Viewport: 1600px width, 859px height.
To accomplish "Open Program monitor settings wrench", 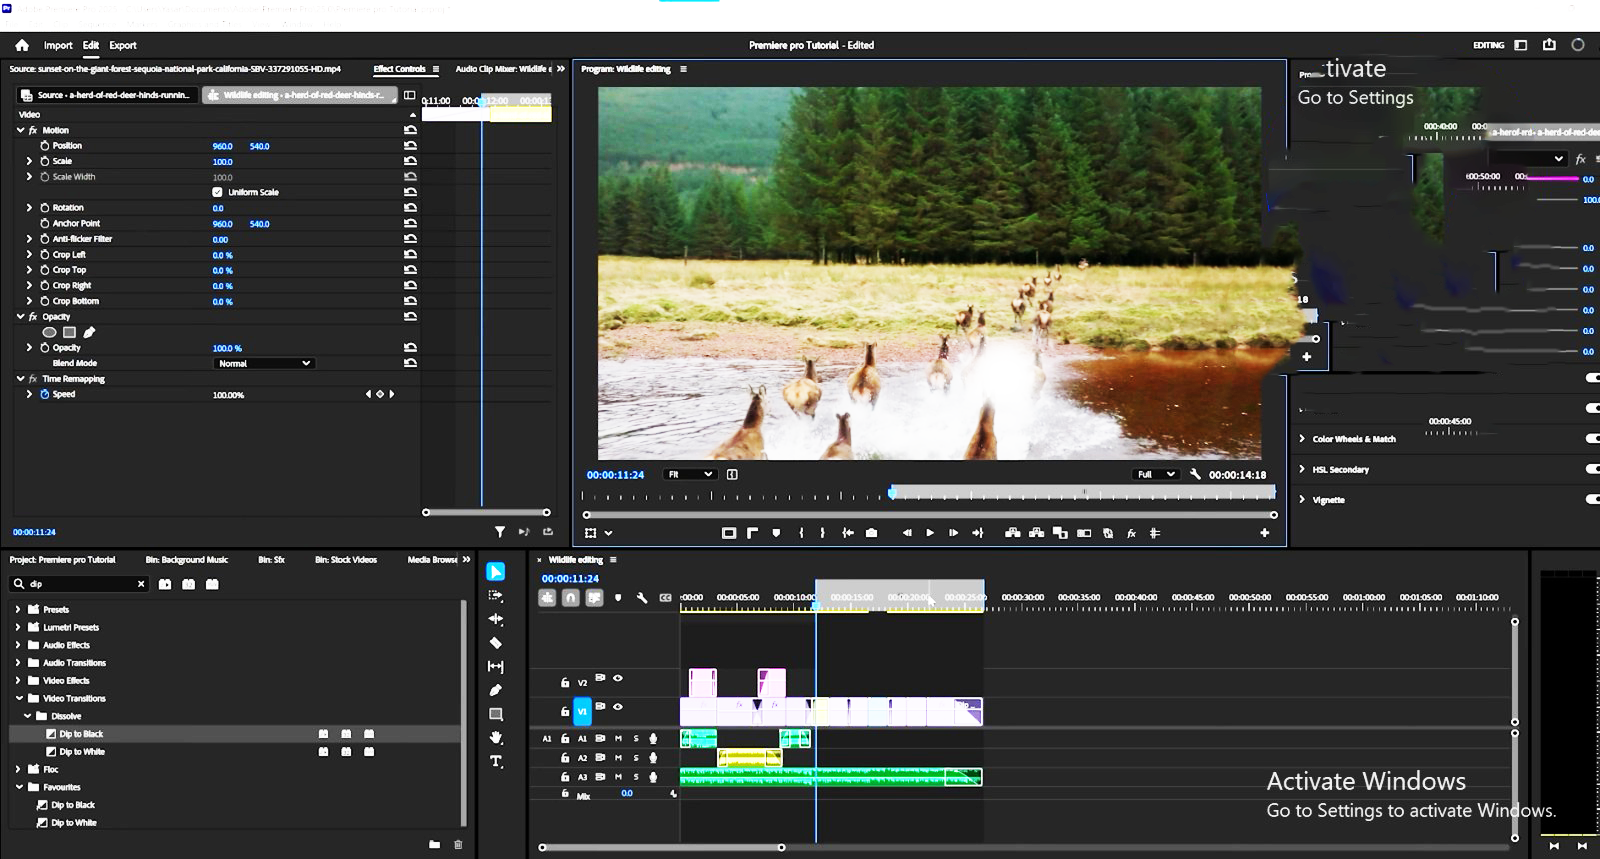I will click(x=1195, y=474).
